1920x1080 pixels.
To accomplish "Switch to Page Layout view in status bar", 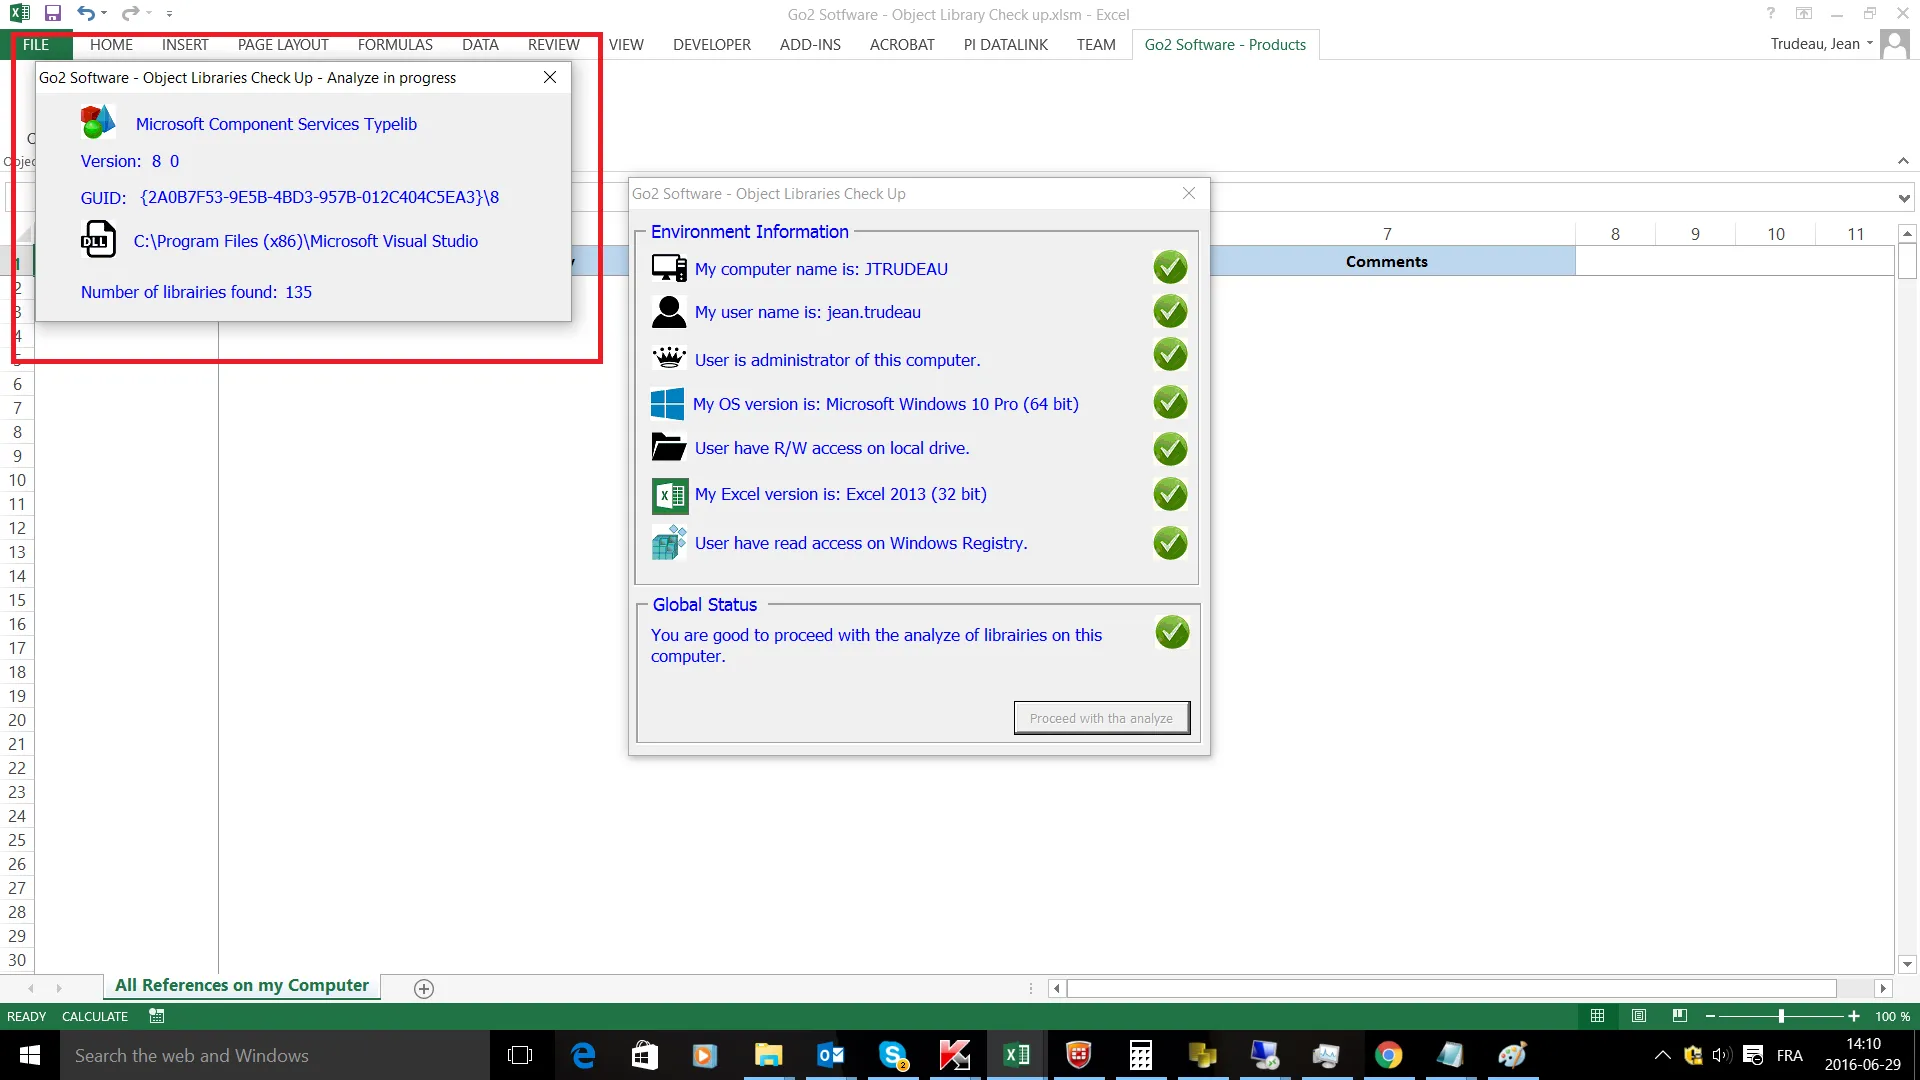I will click(x=1638, y=1016).
